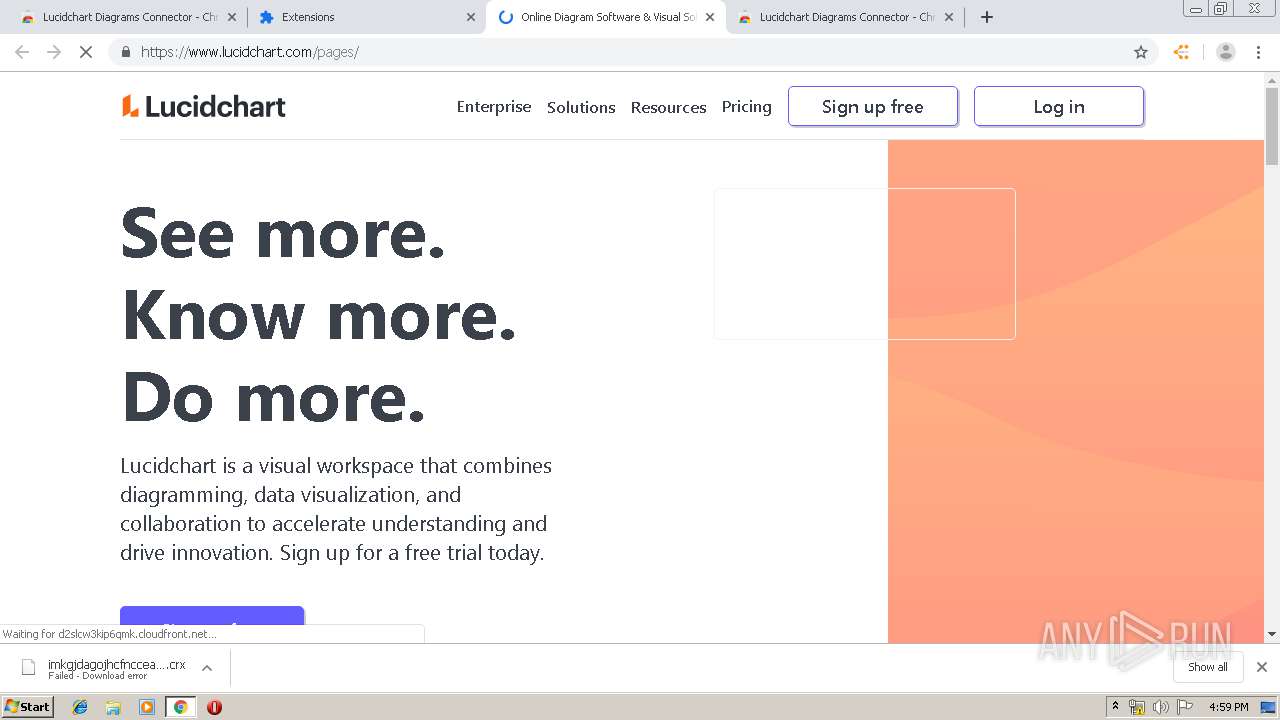Open Windows Media Player from taskbar

tap(147, 707)
